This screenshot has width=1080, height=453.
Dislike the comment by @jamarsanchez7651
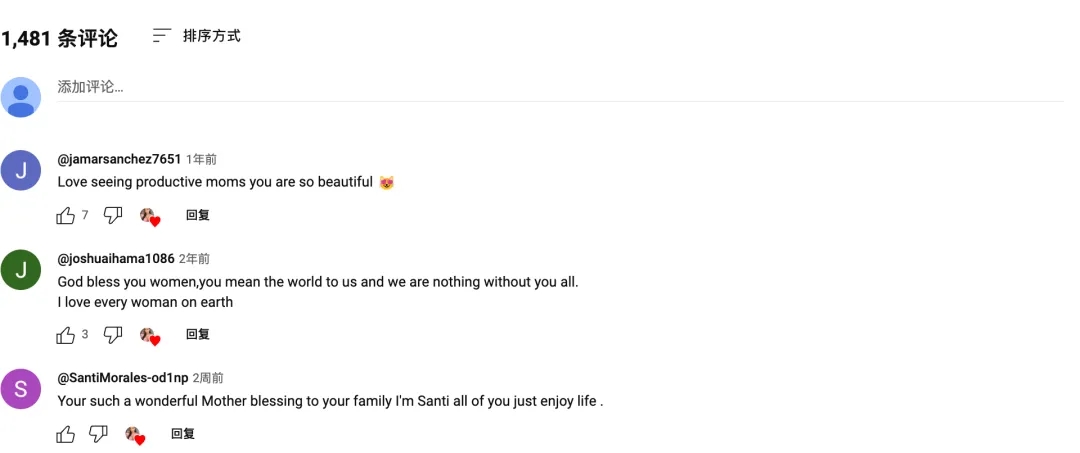tap(113, 215)
